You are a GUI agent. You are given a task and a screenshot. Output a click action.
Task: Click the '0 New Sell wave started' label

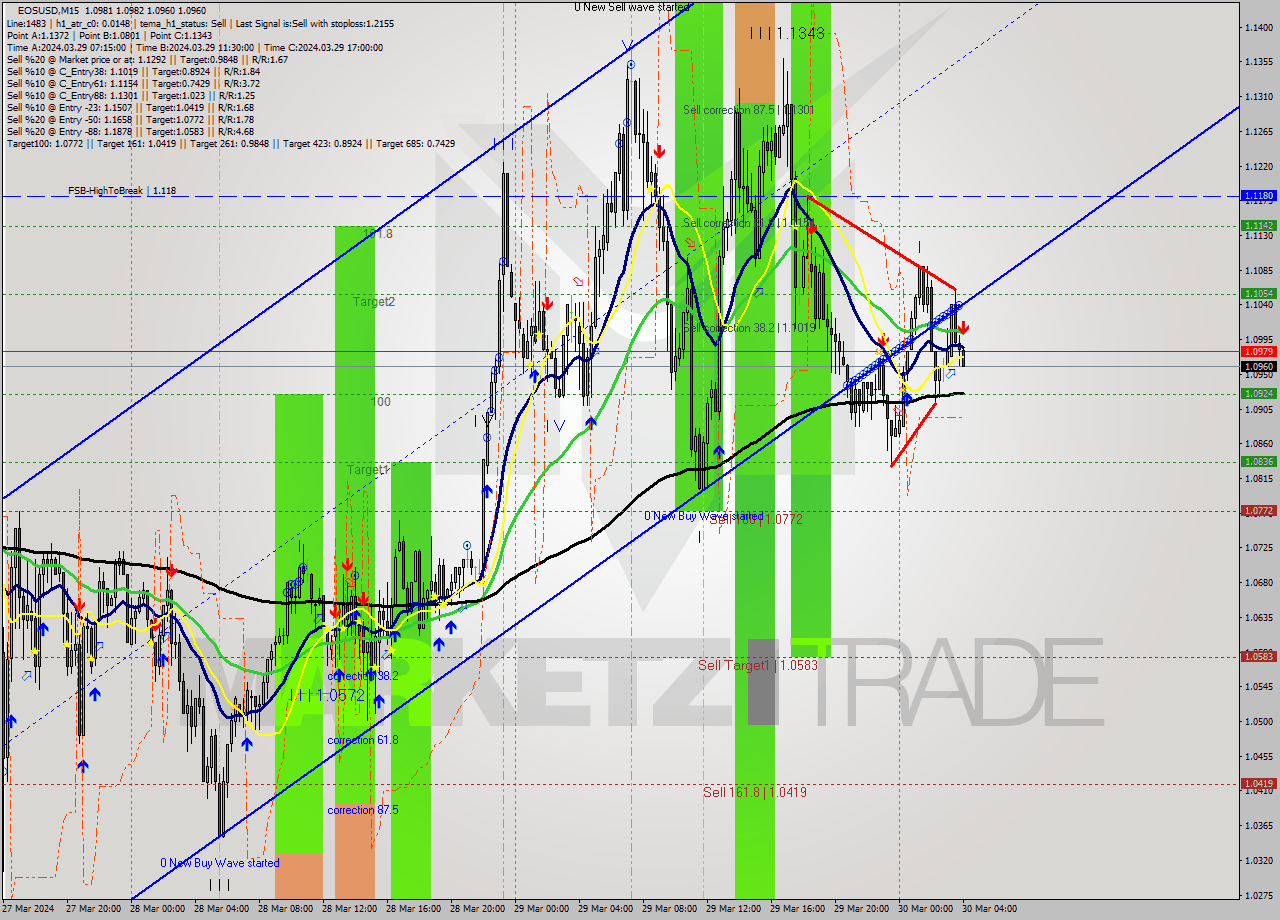pos(632,7)
